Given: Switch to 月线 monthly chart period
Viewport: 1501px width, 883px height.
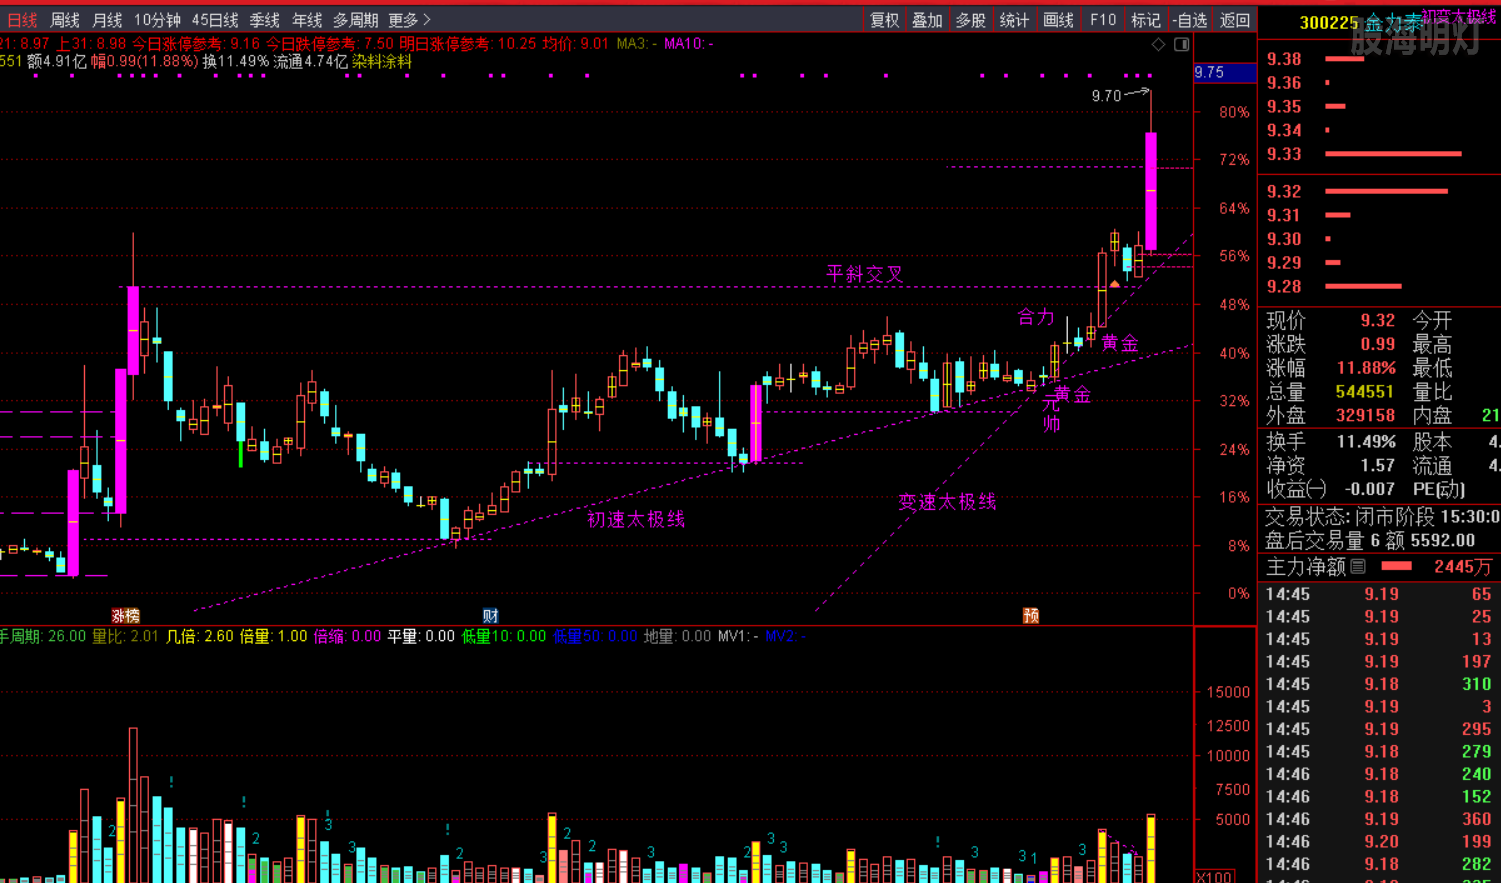Looking at the screenshot, I should [107, 20].
